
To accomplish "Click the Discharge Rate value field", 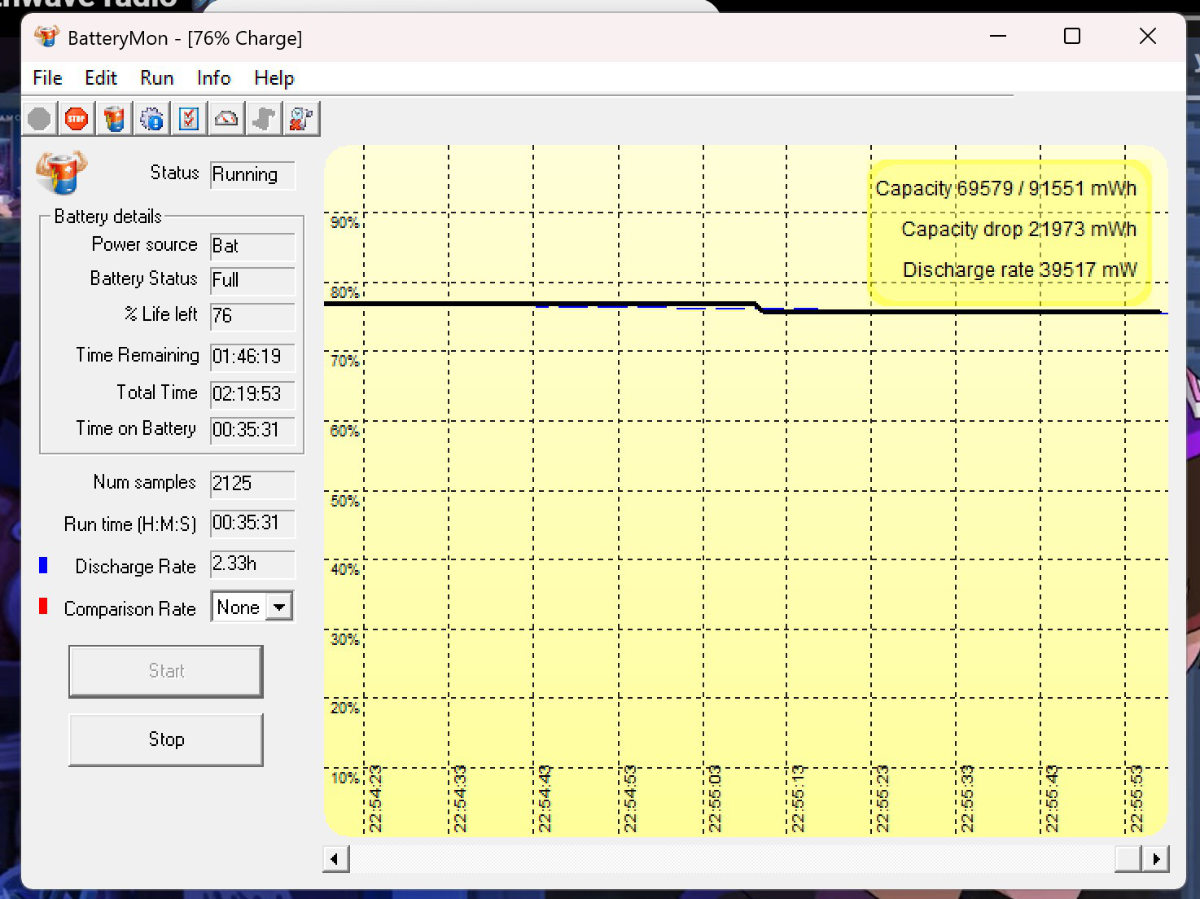I will tap(253, 564).
